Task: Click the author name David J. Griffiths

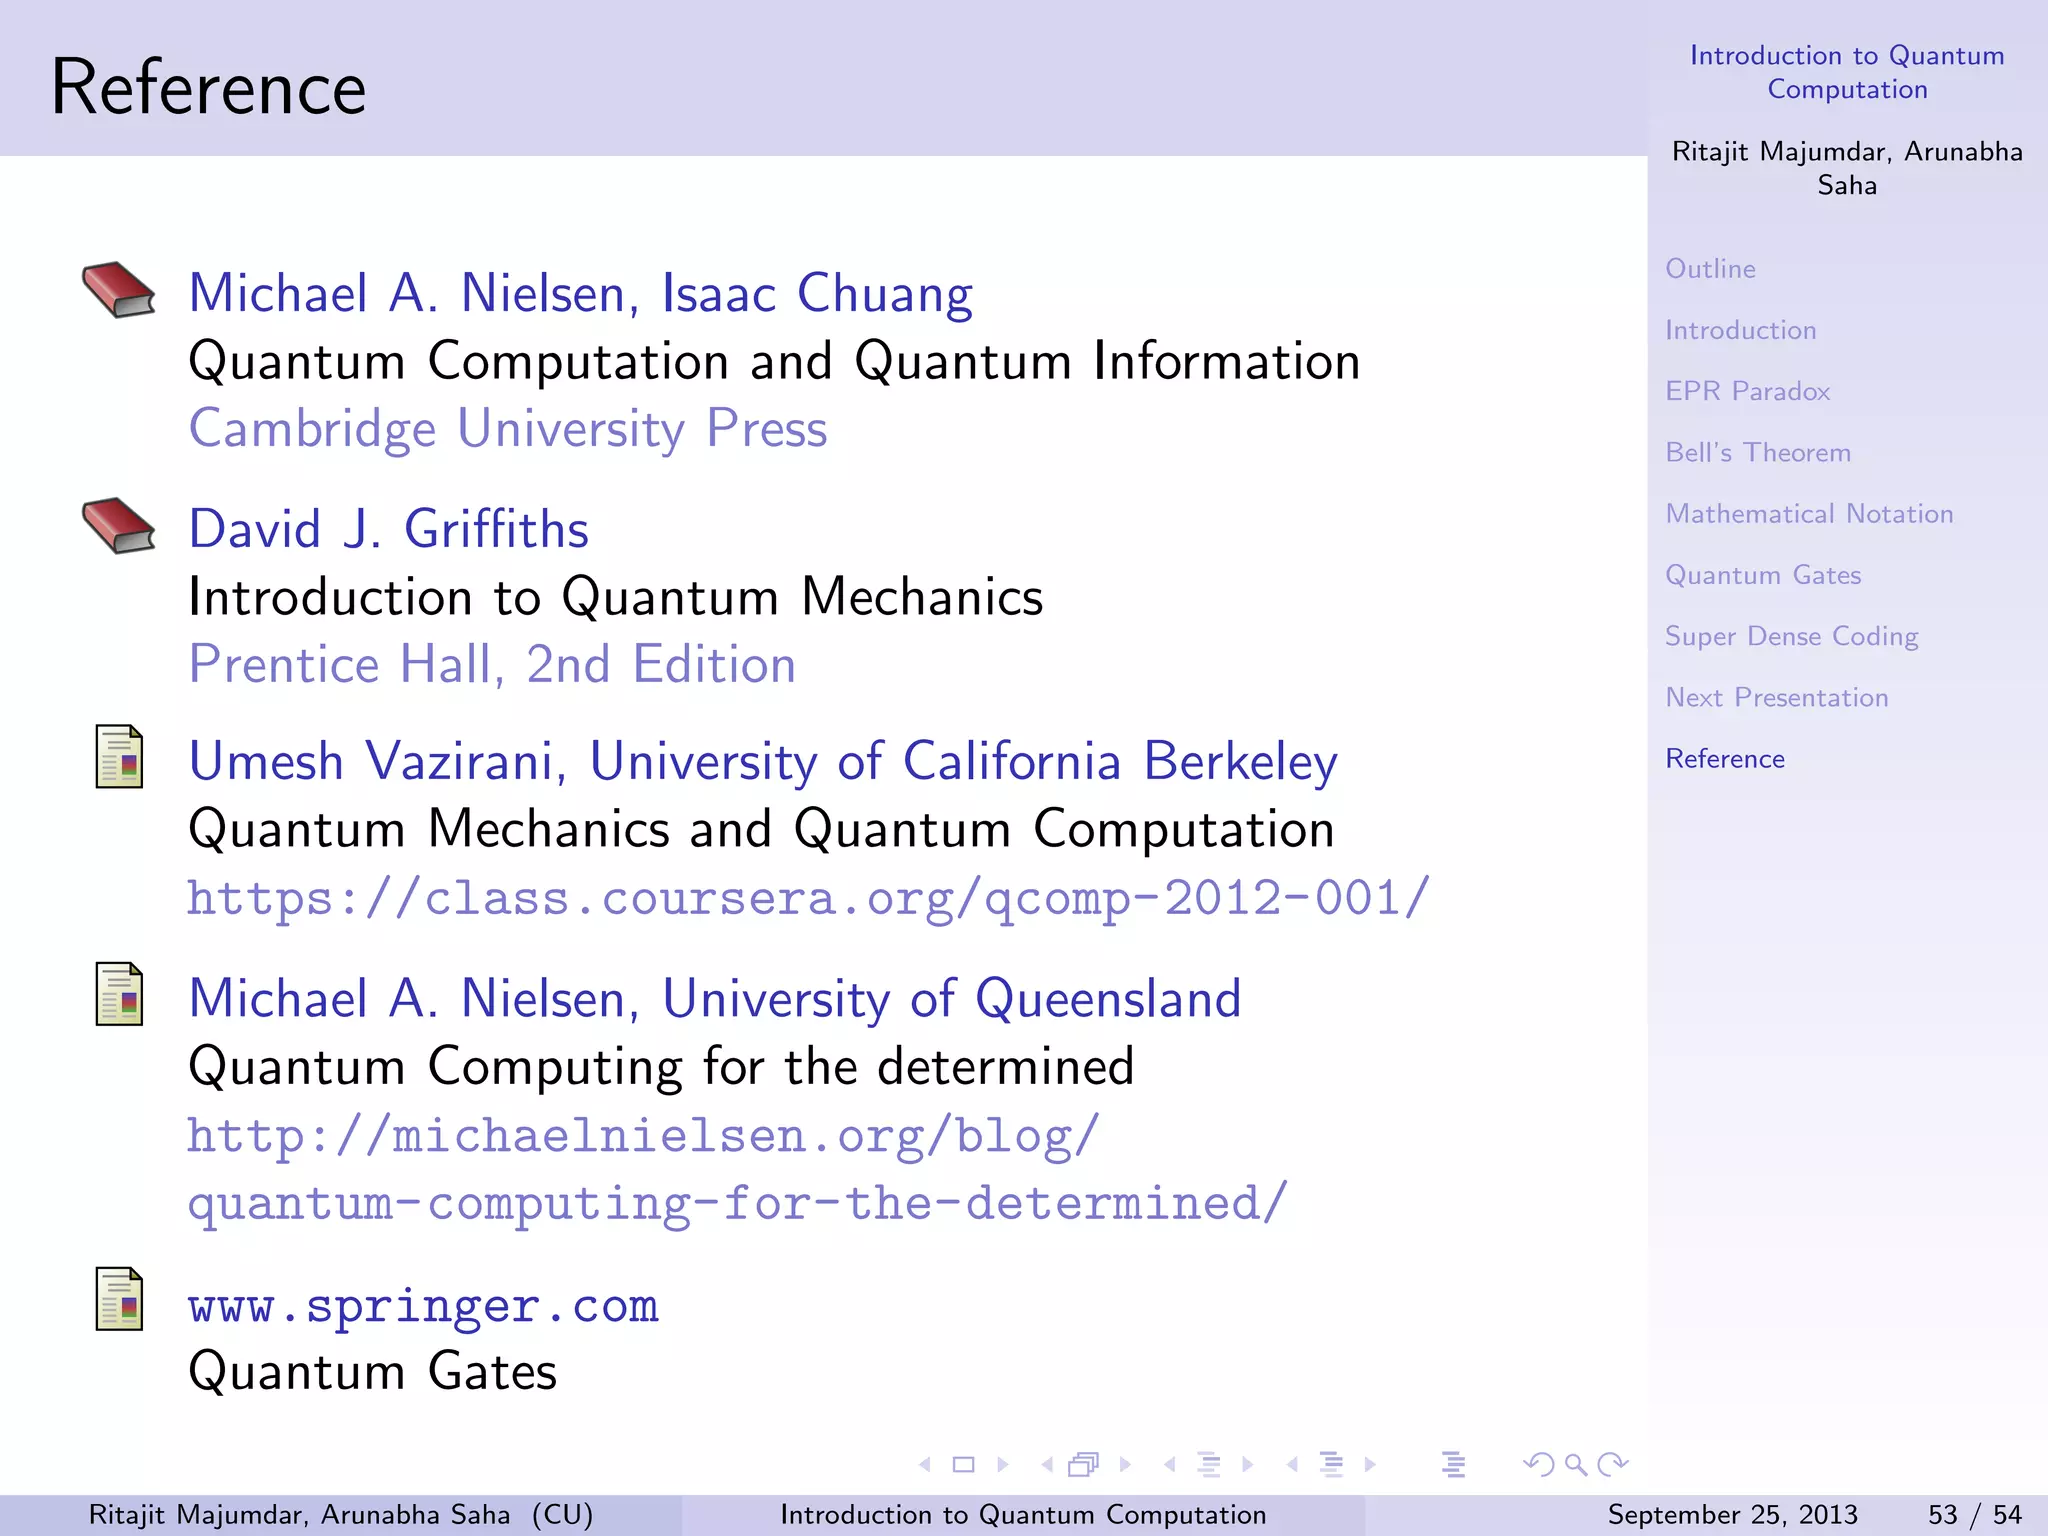Action: (389, 529)
